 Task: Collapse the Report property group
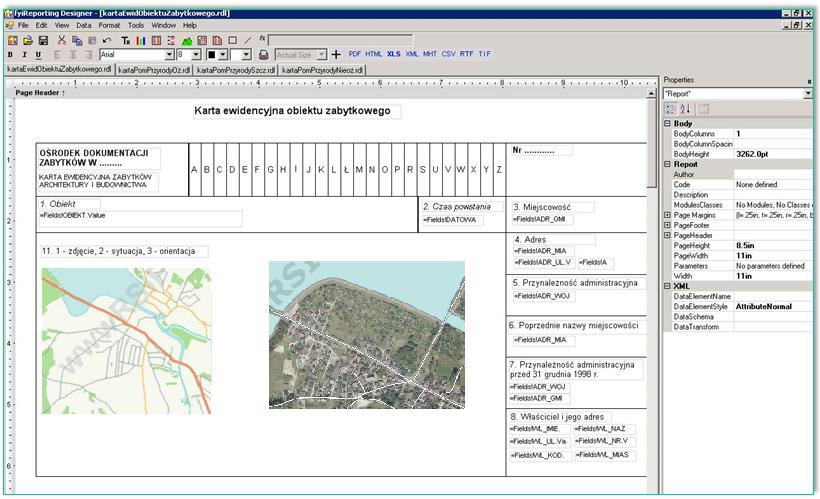[x=667, y=164]
